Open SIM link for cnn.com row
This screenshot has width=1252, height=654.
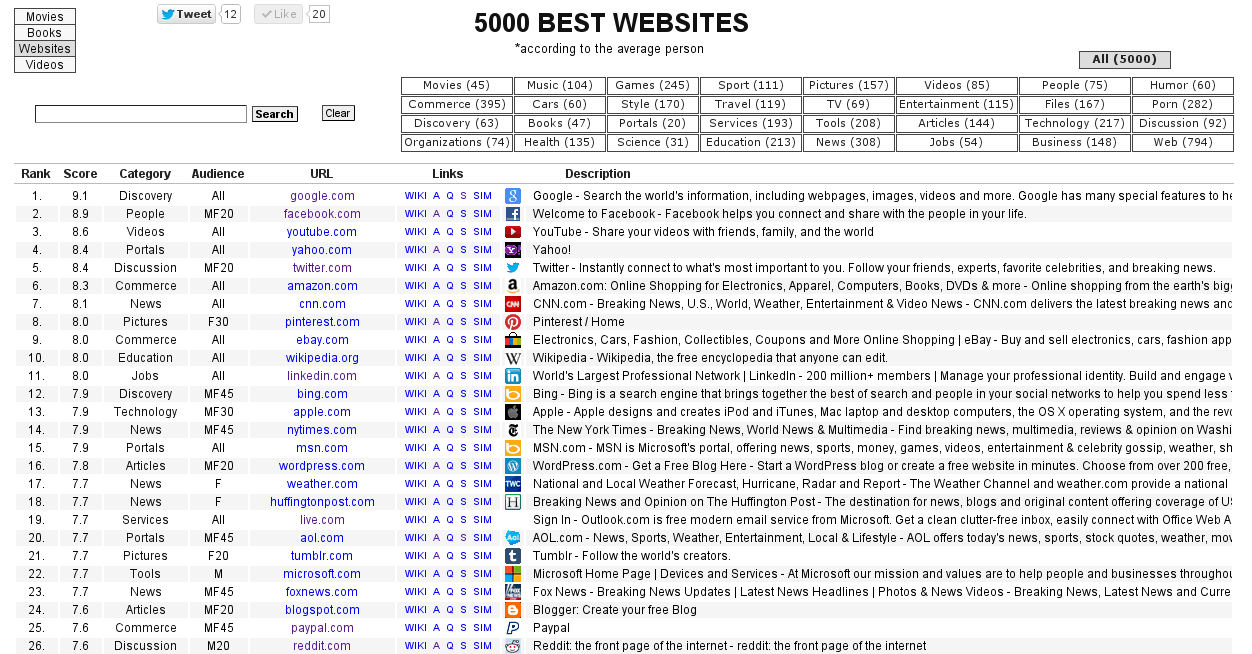483,304
